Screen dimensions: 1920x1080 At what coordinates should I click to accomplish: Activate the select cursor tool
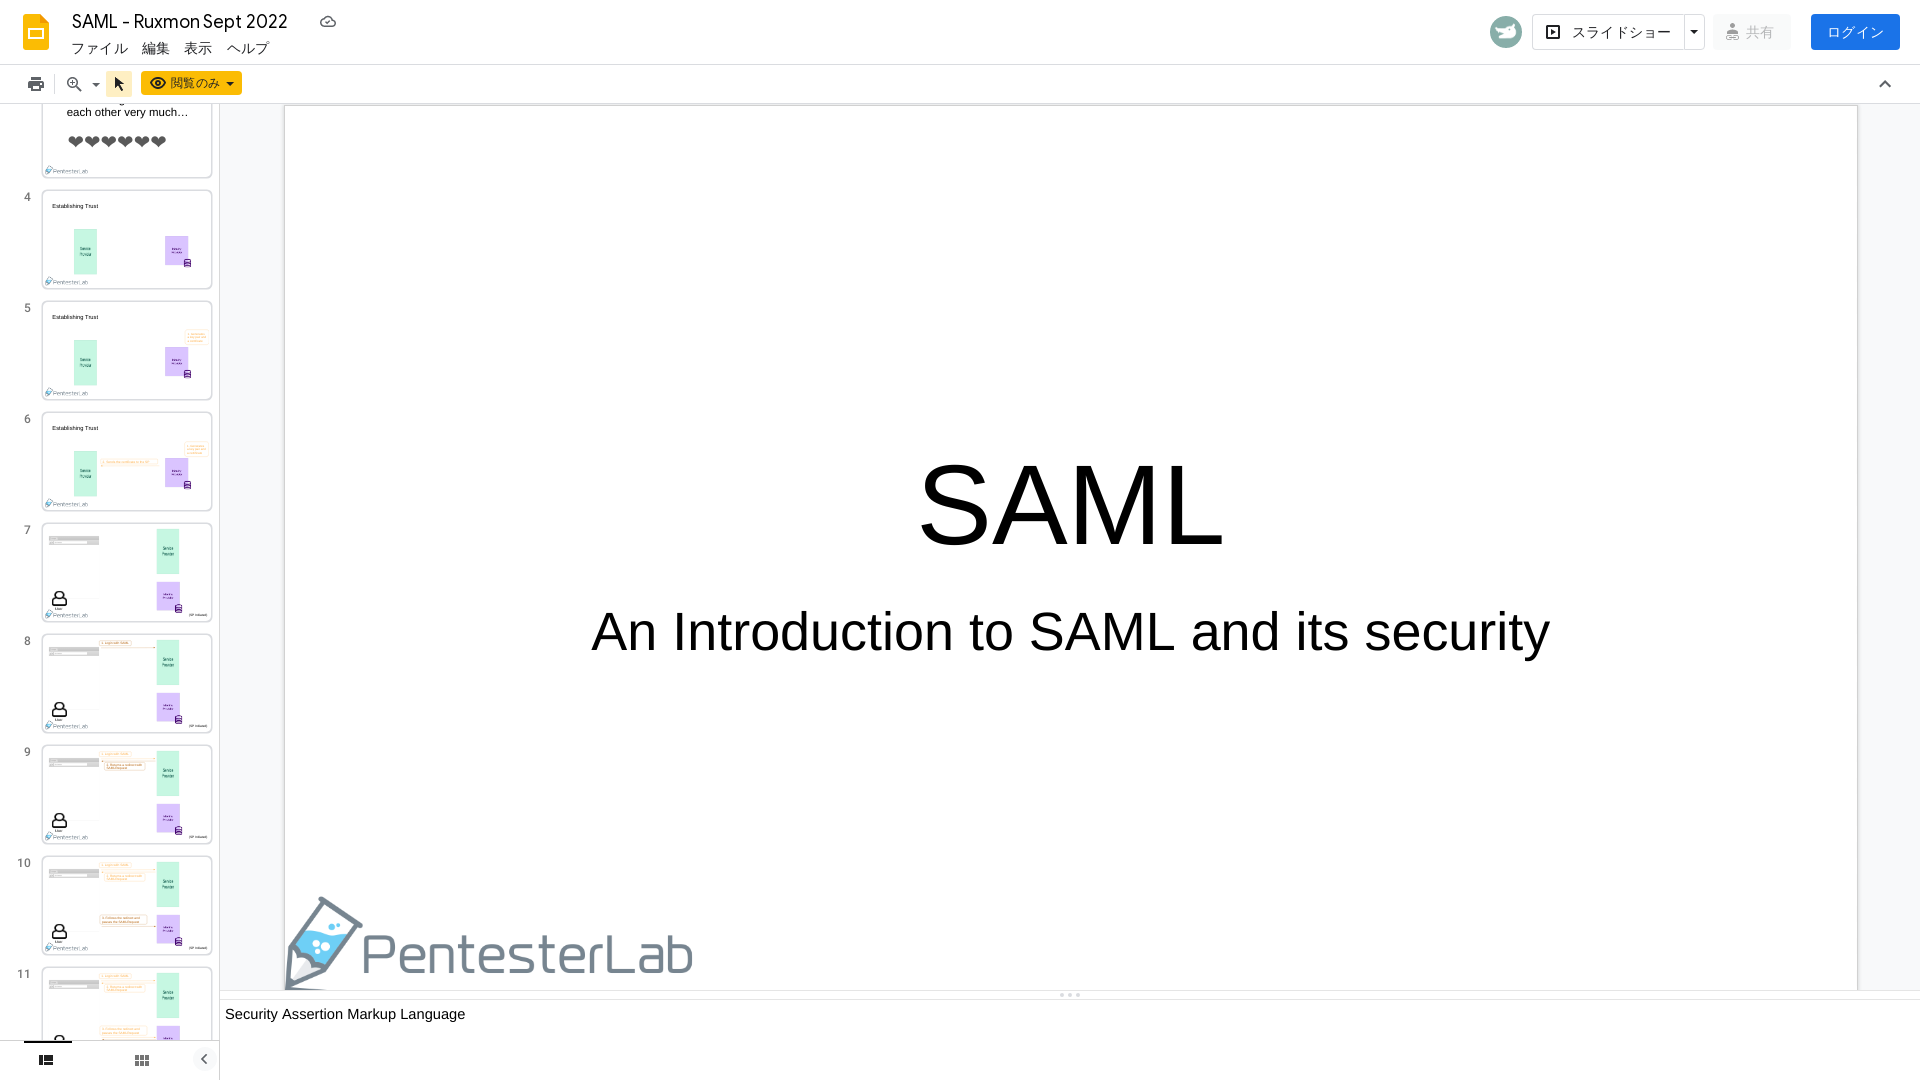119,84
